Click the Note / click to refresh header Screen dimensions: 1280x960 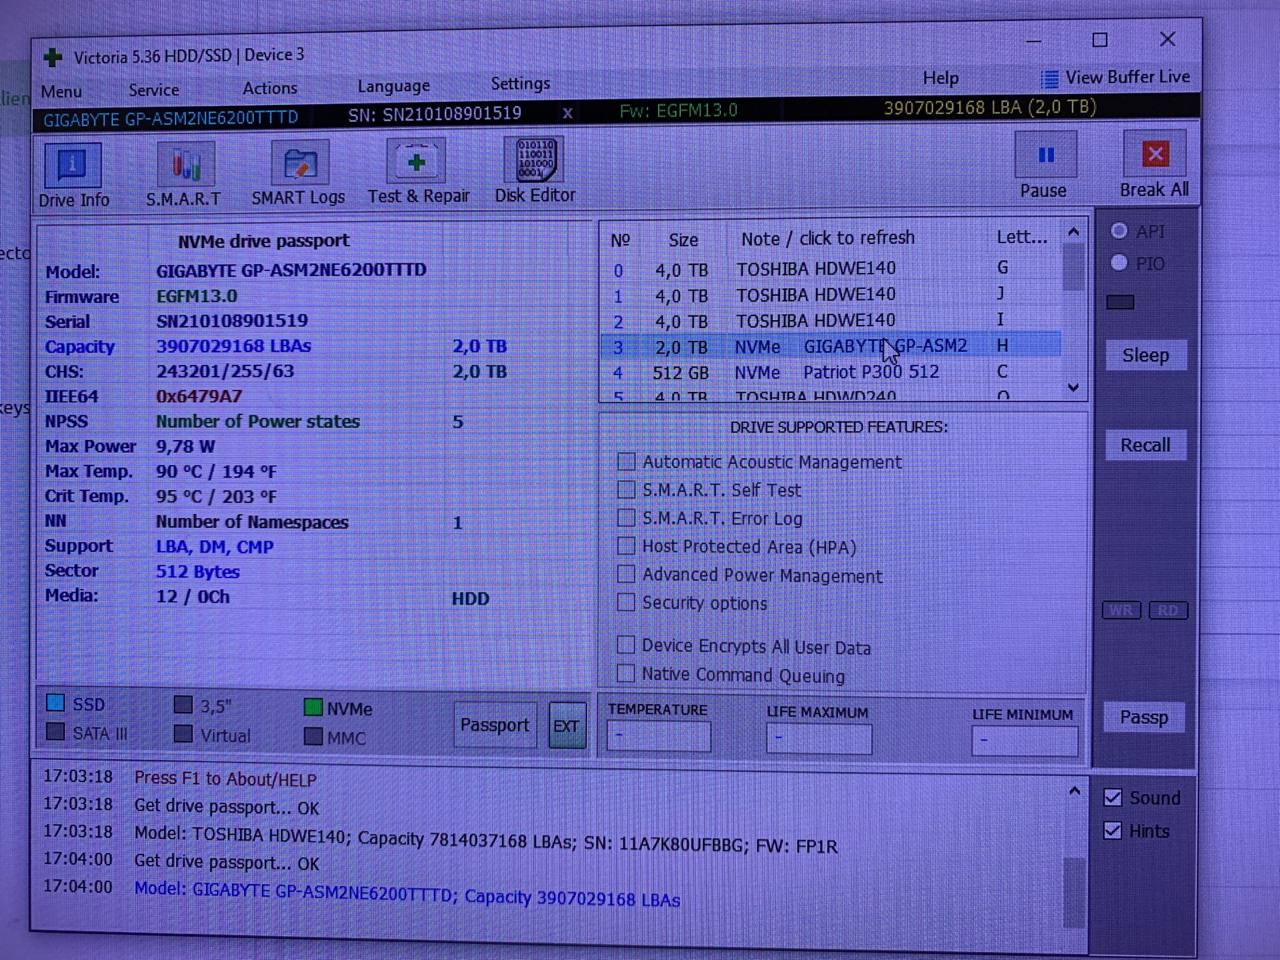[x=828, y=238]
